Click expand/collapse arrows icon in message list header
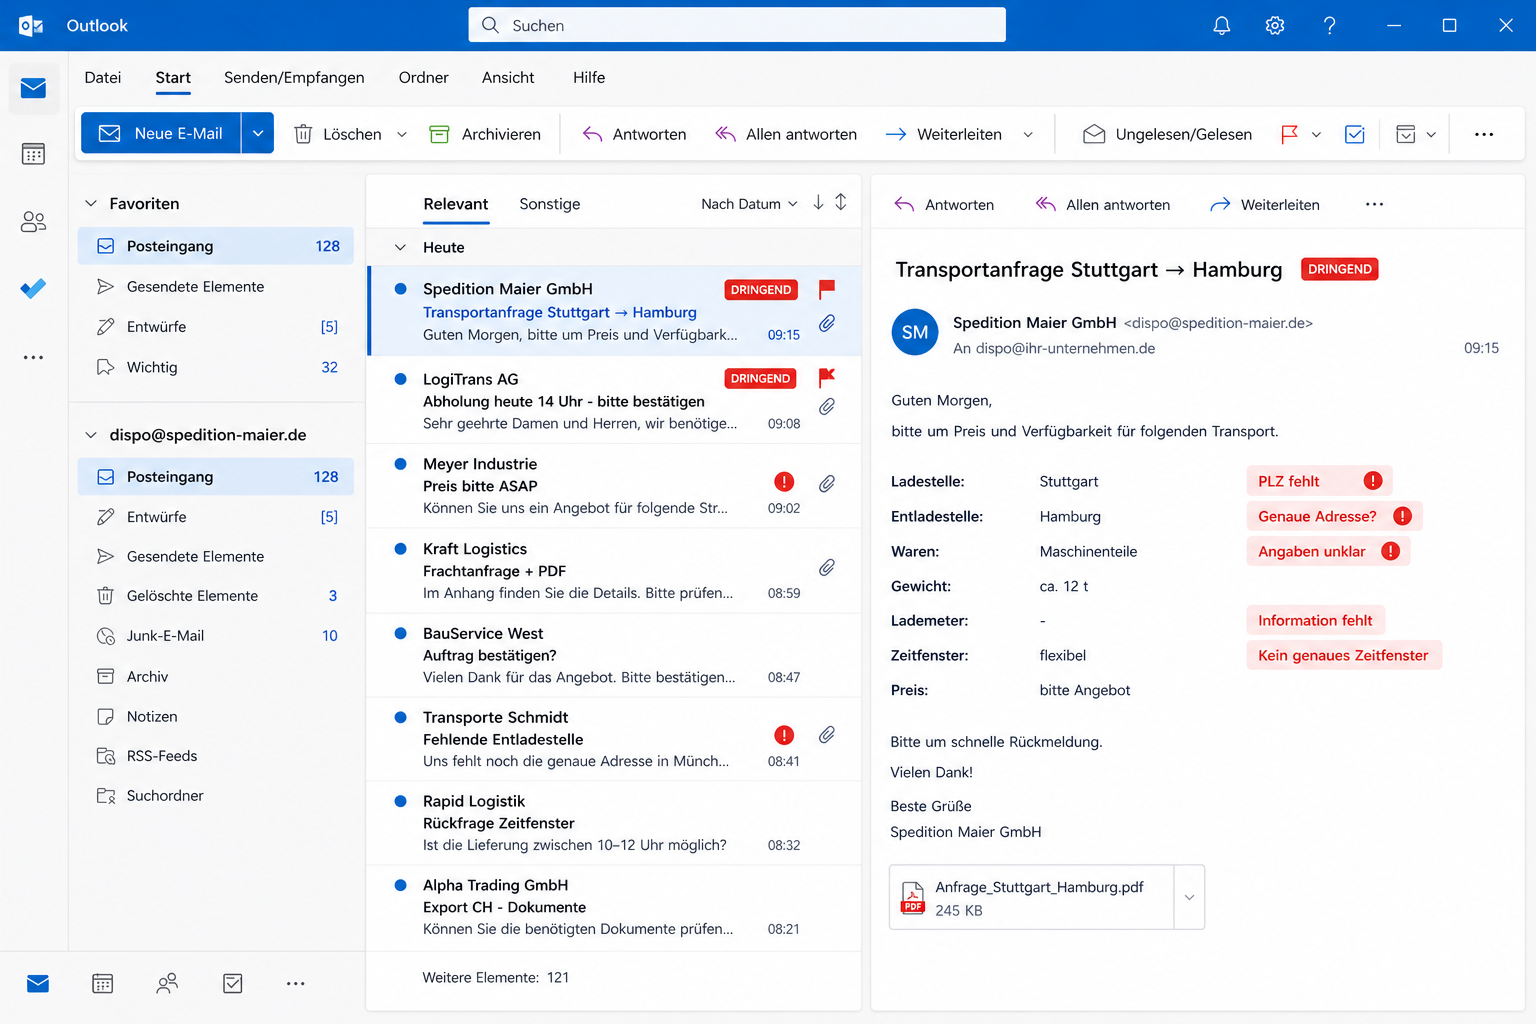The height and width of the screenshot is (1024, 1536). (x=841, y=203)
